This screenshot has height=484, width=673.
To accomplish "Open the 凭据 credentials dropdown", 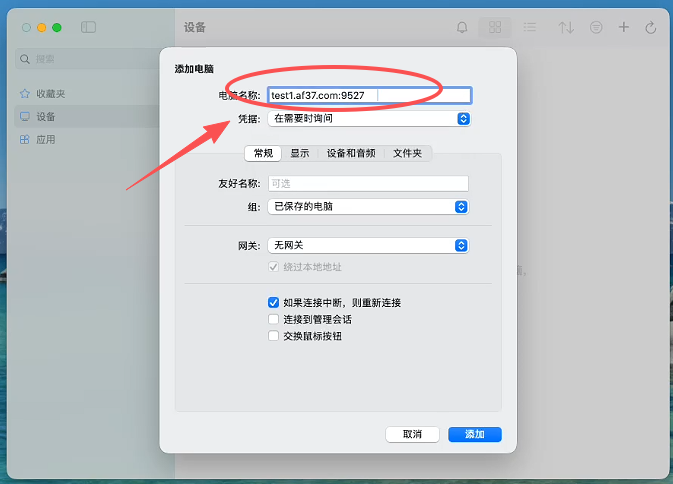I will pos(368,118).
